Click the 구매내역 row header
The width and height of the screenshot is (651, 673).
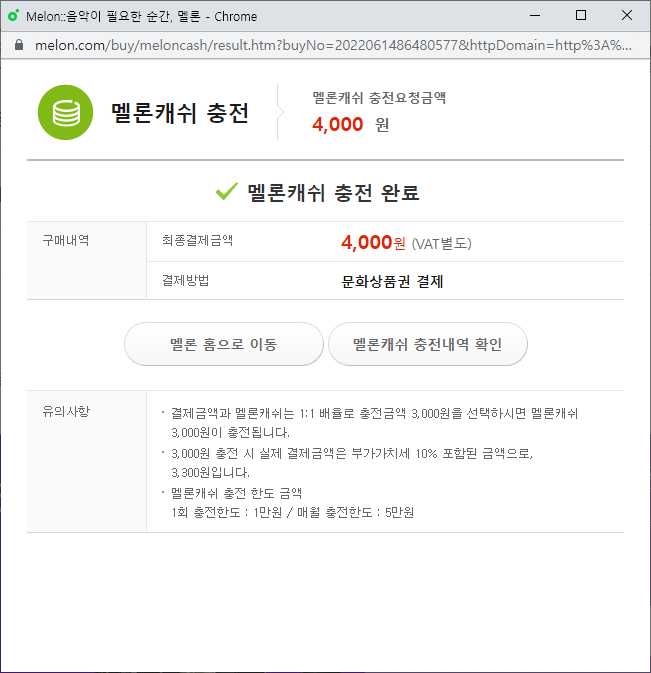pyautogui.click(x=66, y=240)
